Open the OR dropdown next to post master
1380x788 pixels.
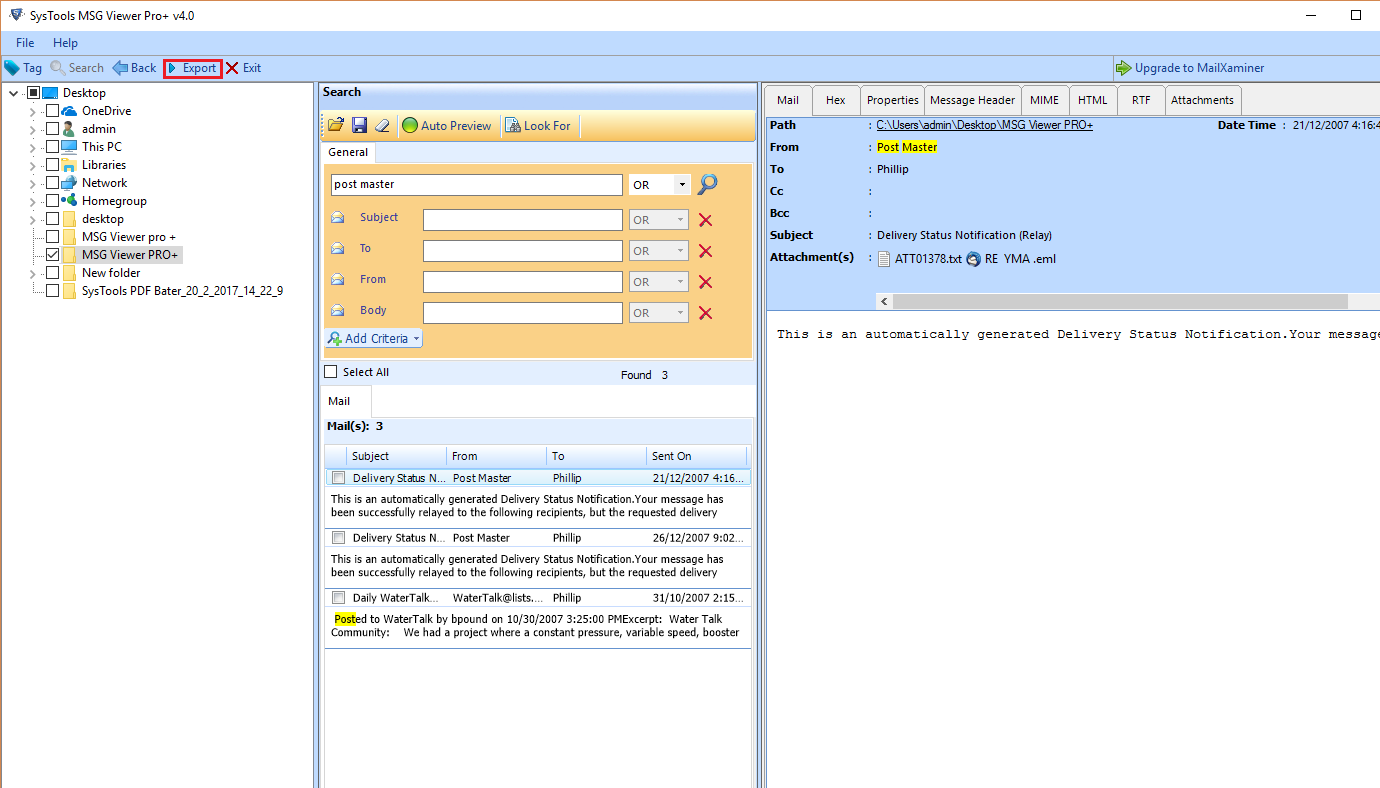[682, 185]
